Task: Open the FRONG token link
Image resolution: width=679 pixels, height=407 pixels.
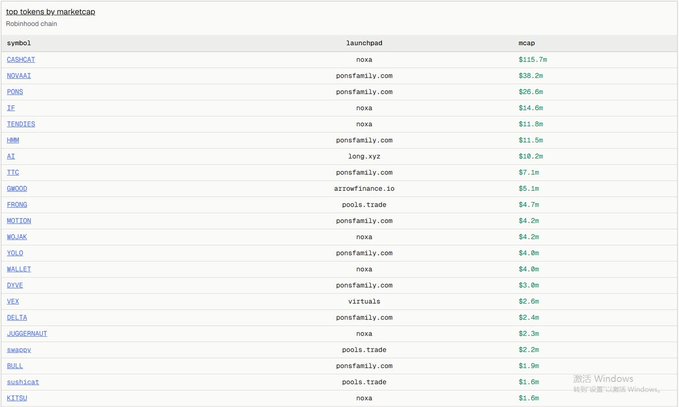Action: pos(17,205)
